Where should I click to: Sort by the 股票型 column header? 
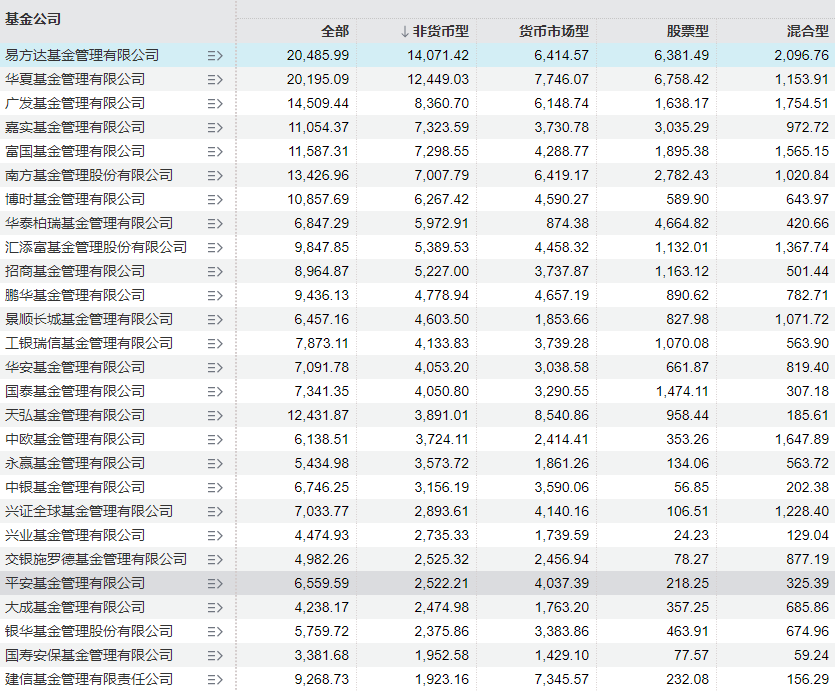tap(688, 31)
